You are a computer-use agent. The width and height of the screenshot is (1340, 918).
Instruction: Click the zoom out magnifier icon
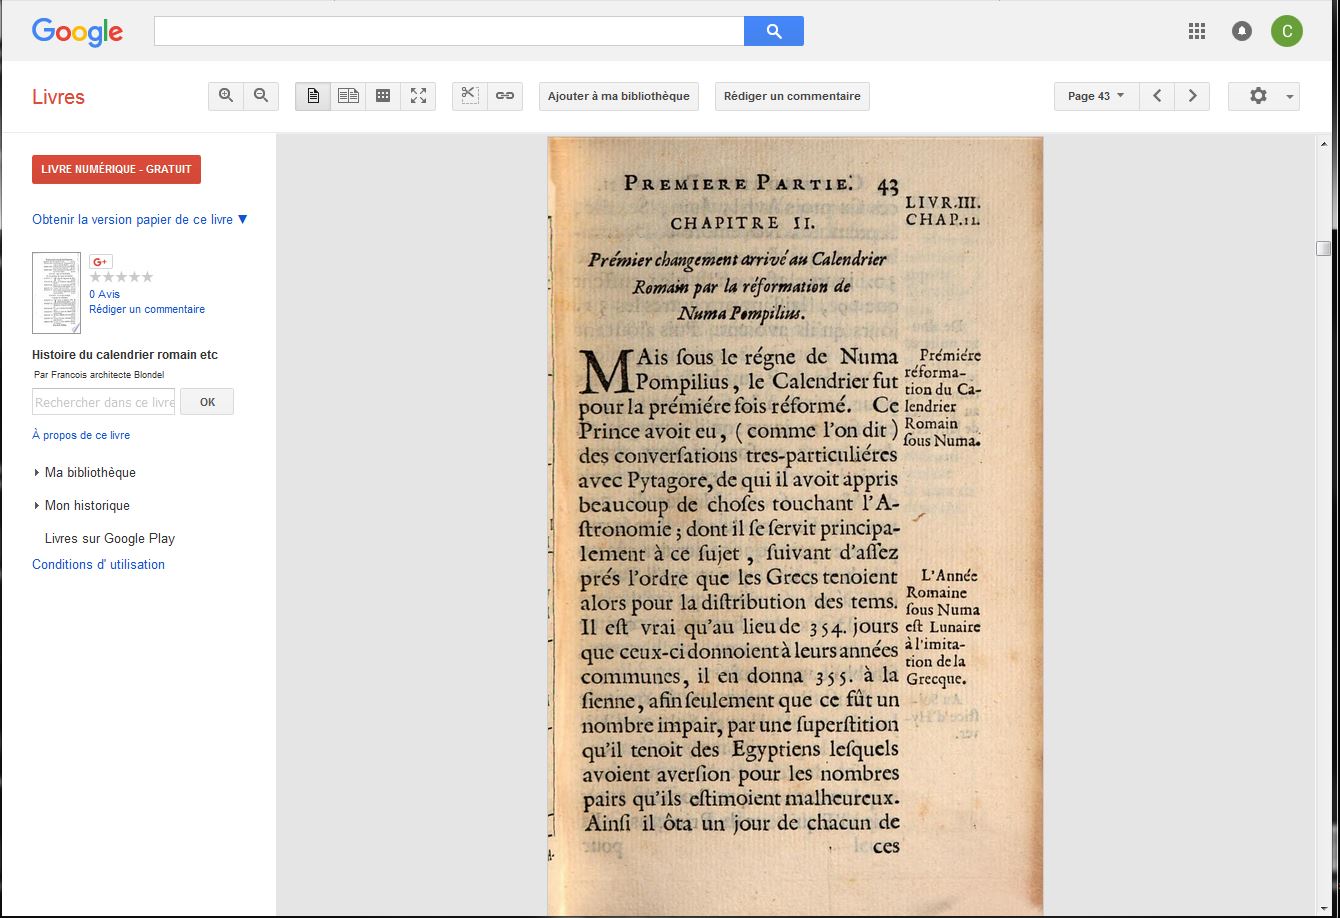tap(261, 96)
